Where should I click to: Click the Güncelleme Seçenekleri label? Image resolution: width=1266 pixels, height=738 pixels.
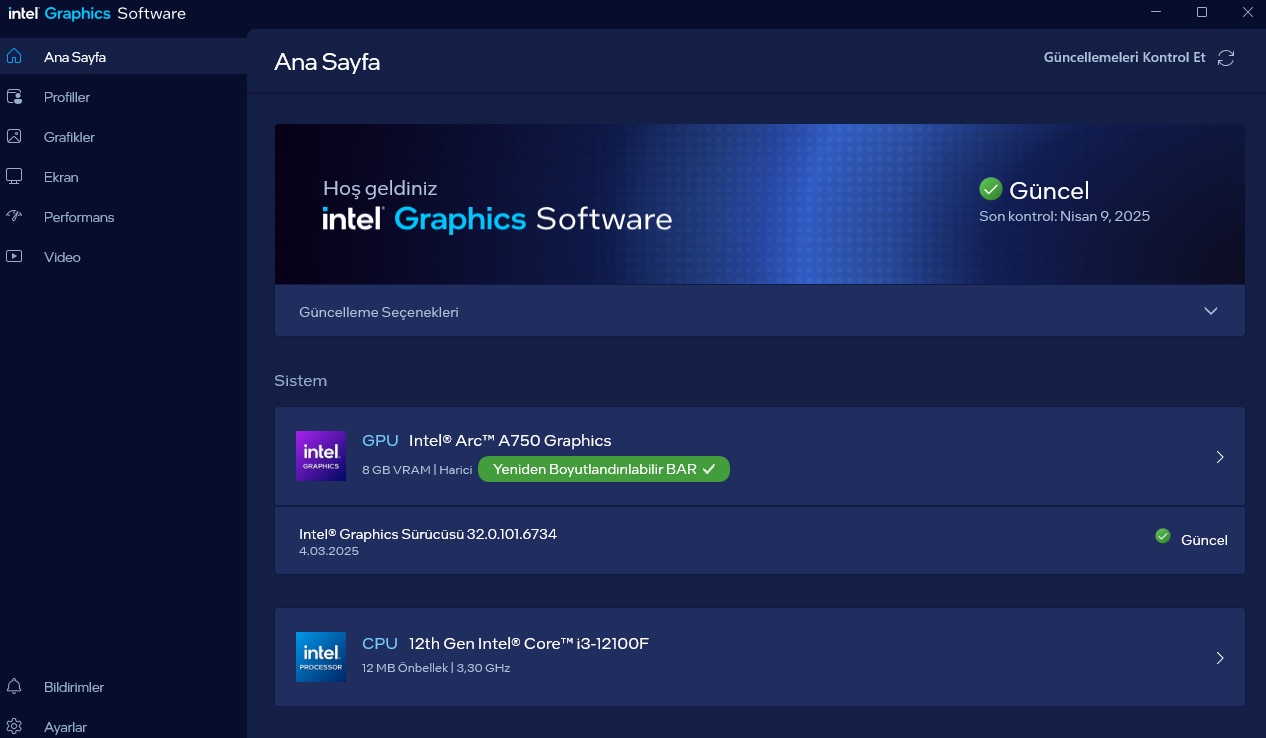pyautogui.click(x=379, y=312)
